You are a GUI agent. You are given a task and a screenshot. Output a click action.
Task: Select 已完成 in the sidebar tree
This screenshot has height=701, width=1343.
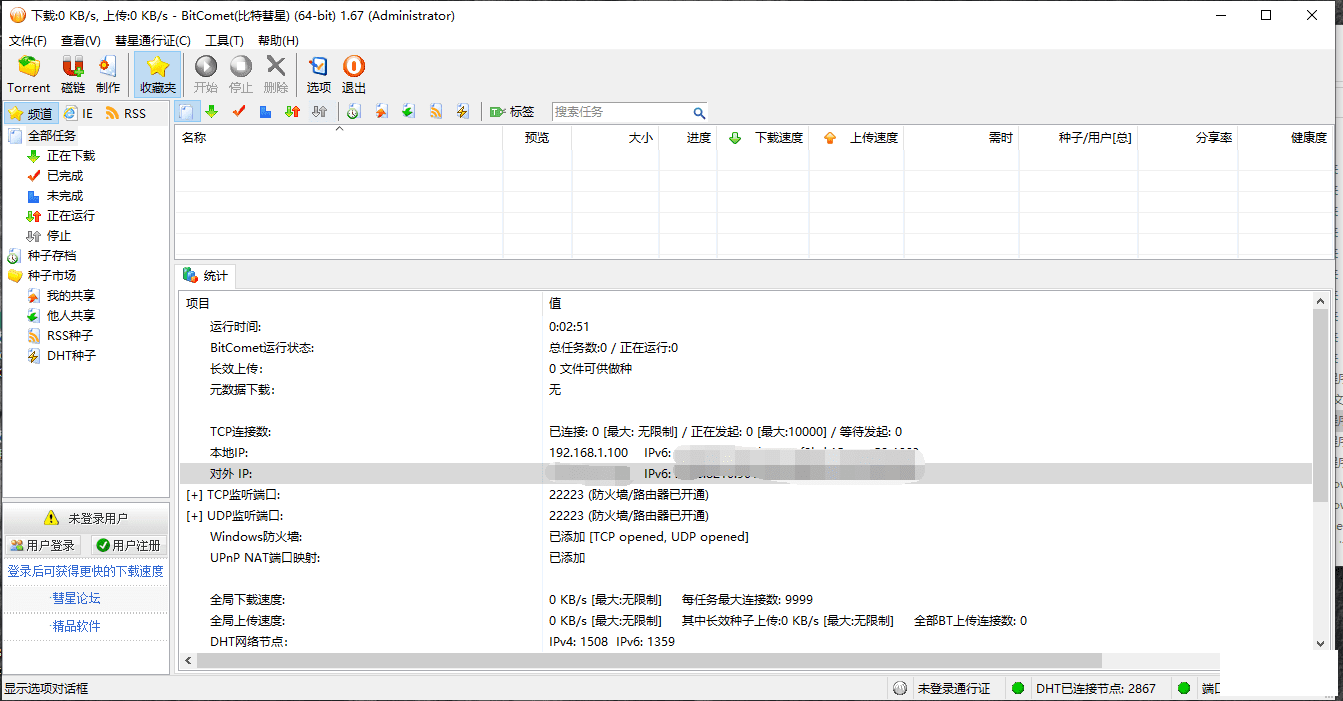click(x=65, y=175)
